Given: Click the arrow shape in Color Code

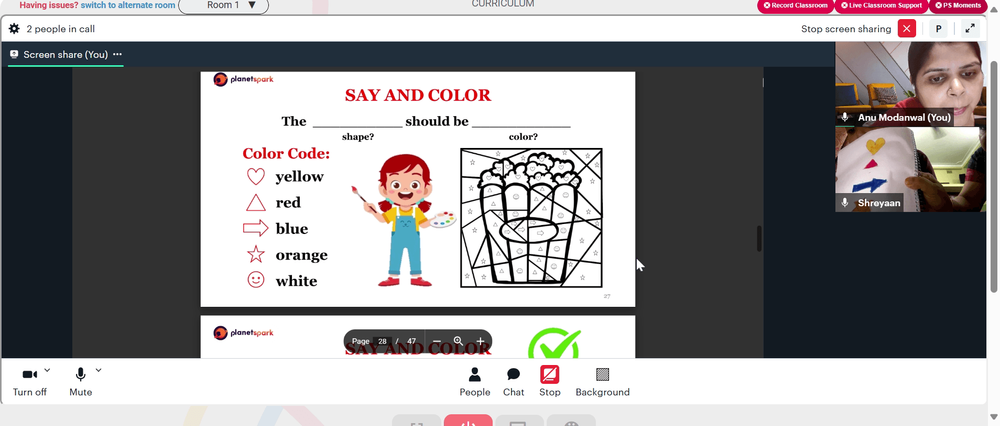Looking at the screenshot, I should coord(256,228).
